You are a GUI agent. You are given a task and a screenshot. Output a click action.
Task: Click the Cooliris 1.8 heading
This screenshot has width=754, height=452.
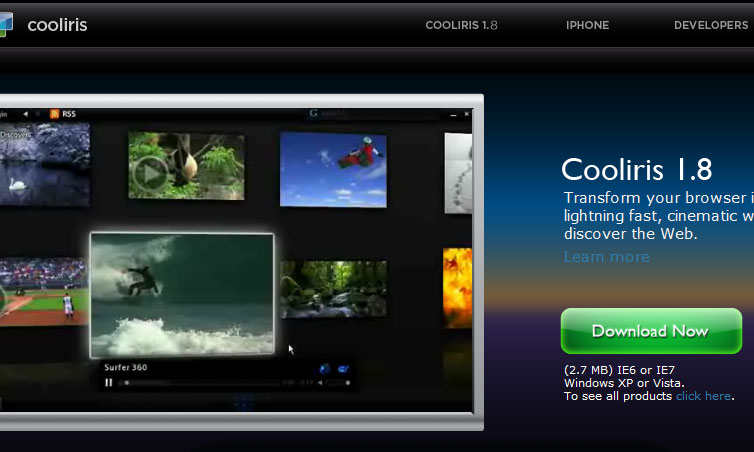click(637, 170)
